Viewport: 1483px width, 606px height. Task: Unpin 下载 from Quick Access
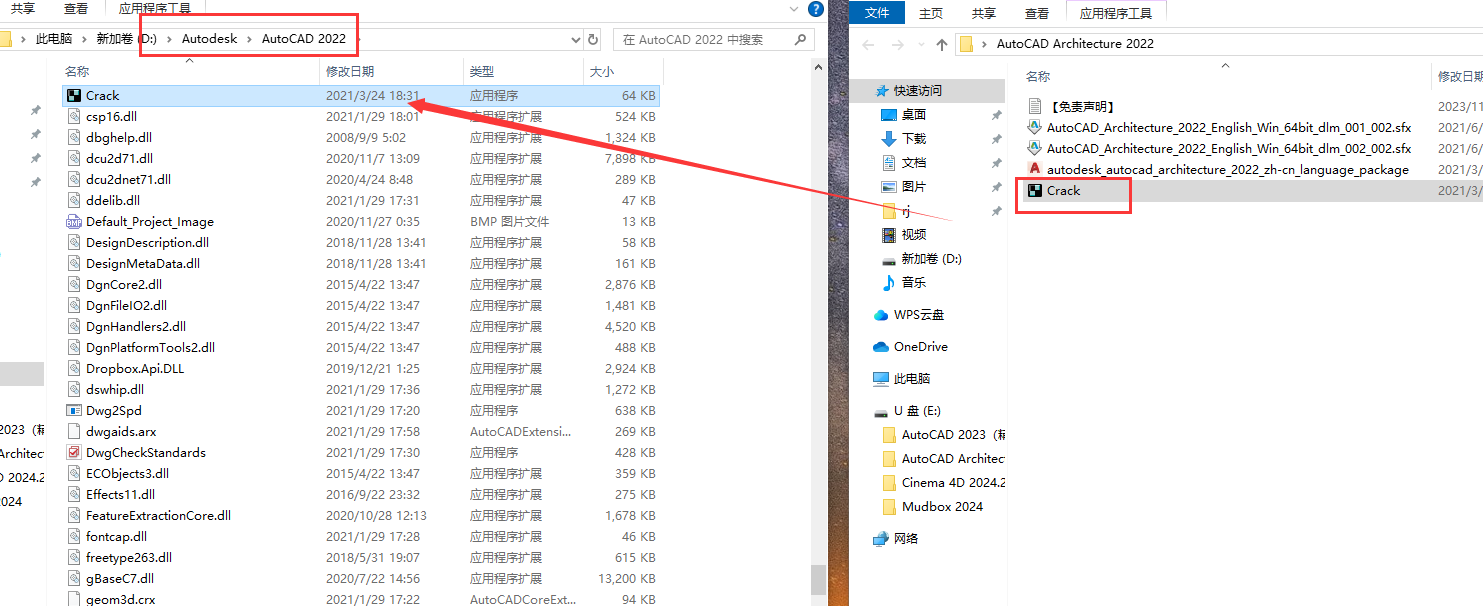click(x=996, y=138)
